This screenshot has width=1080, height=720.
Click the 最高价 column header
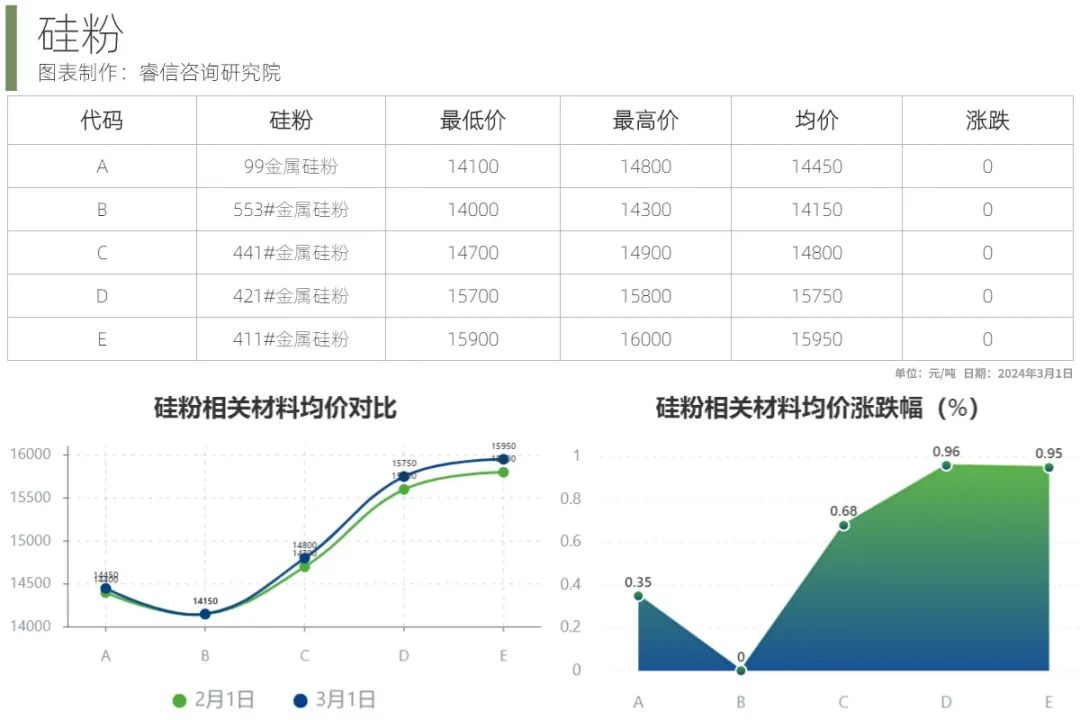click(x=645, y=121)
